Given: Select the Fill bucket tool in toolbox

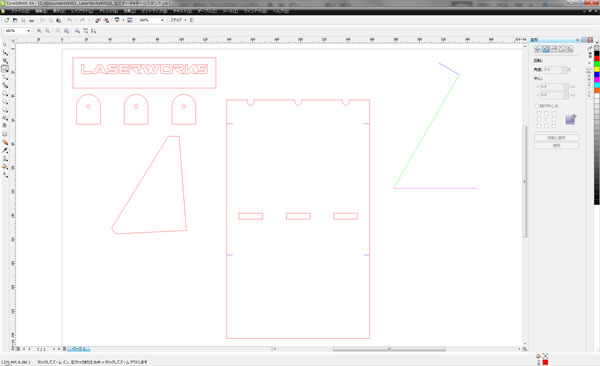Looking at the screenshot, I should point(5,167).
